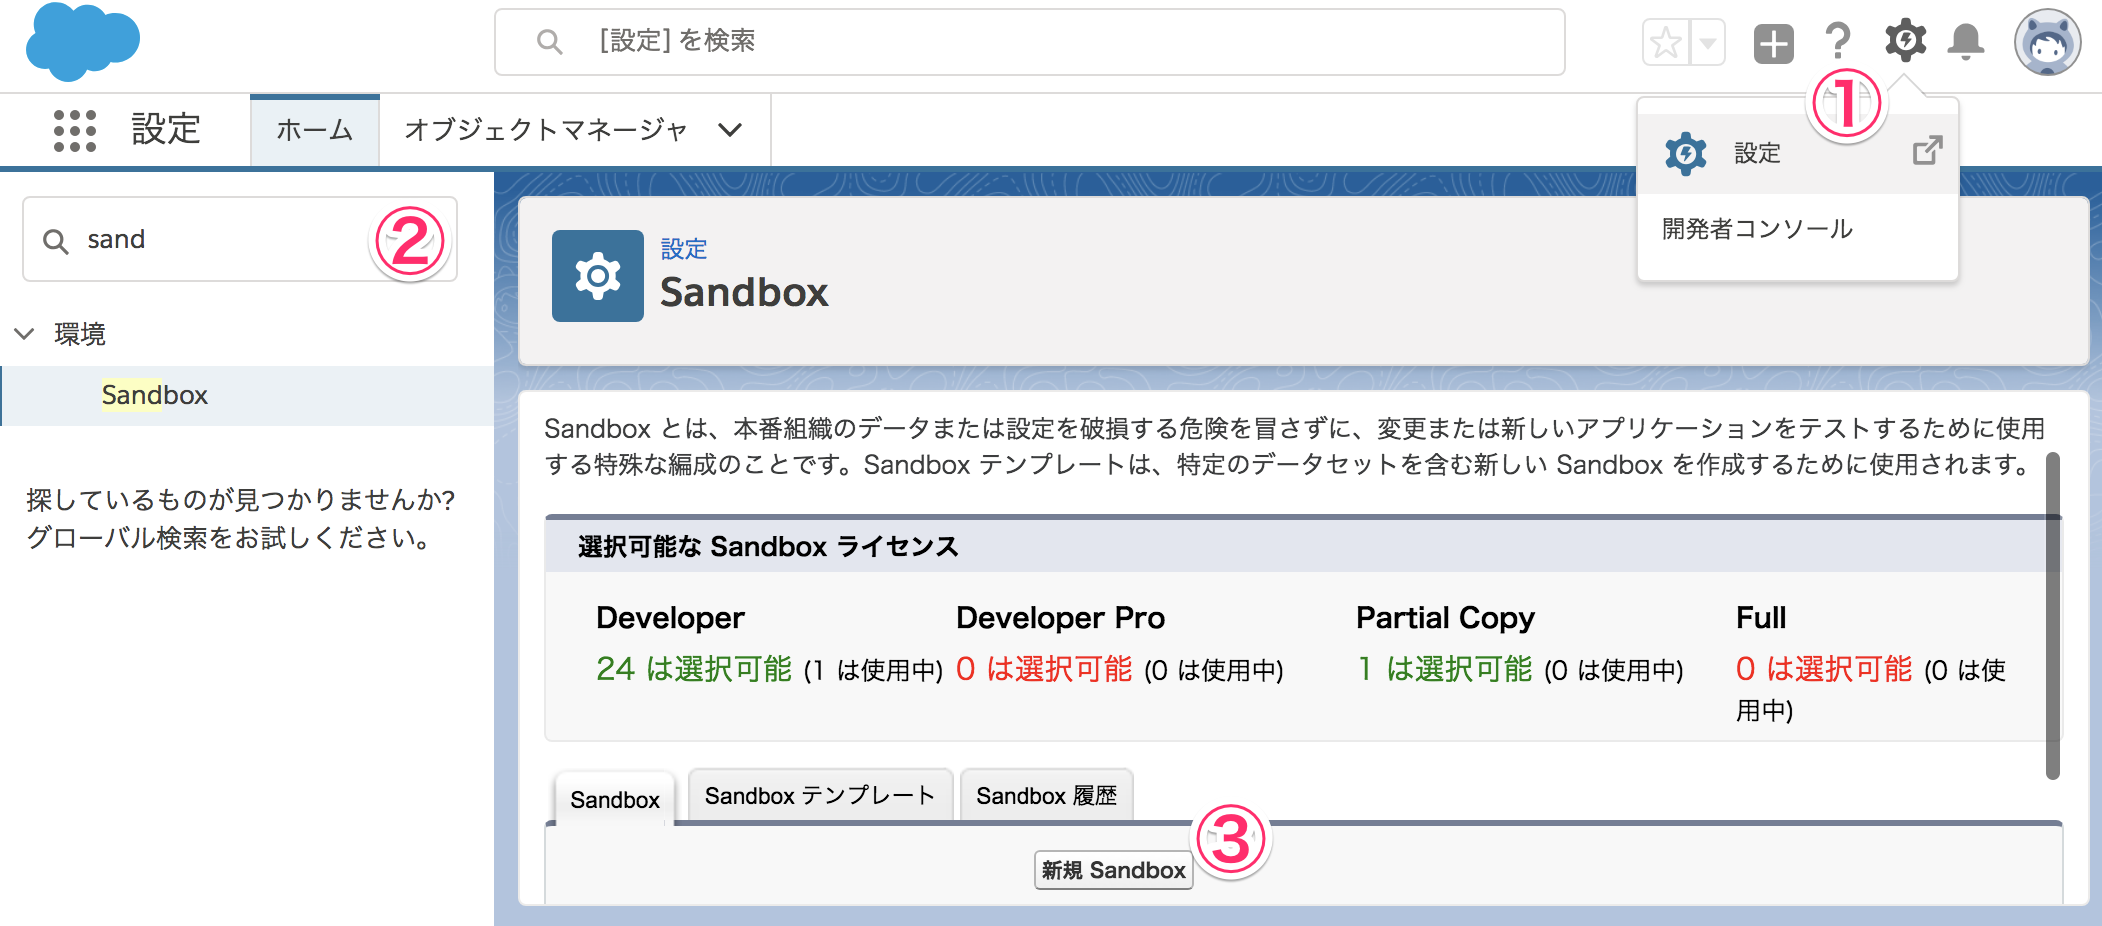Click the 設定 app name label
Screen dimensions: 2102x926
[166, 130]
